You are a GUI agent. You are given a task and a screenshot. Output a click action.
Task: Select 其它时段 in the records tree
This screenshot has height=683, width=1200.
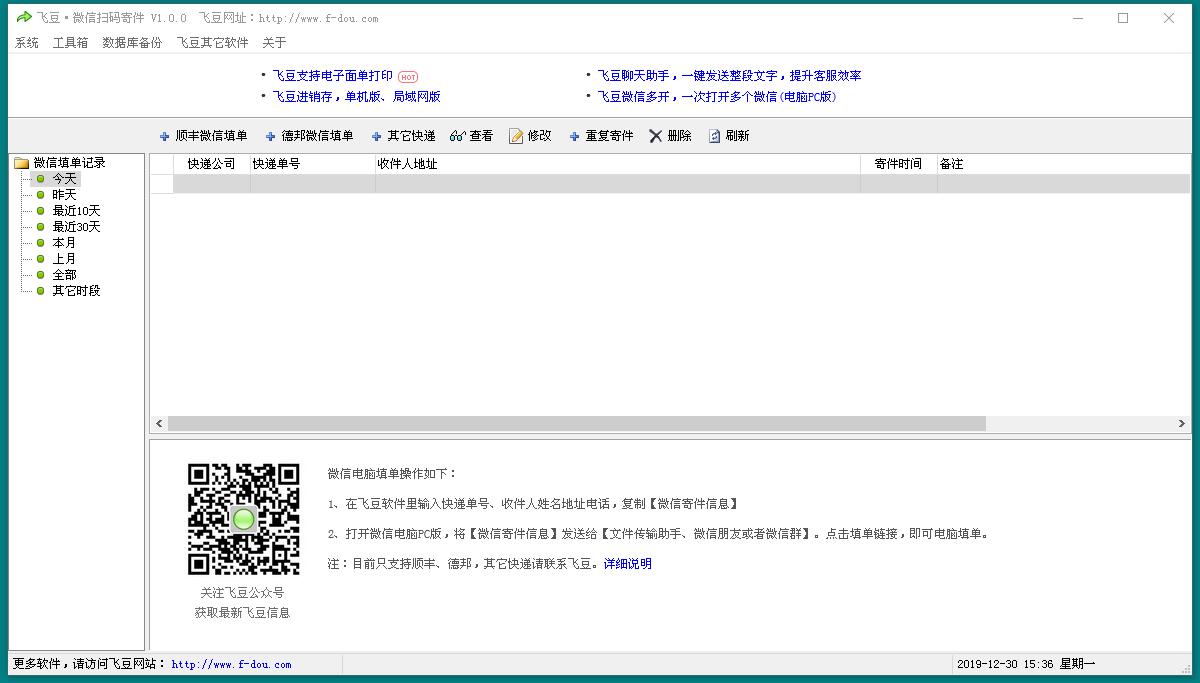(76, 291)
